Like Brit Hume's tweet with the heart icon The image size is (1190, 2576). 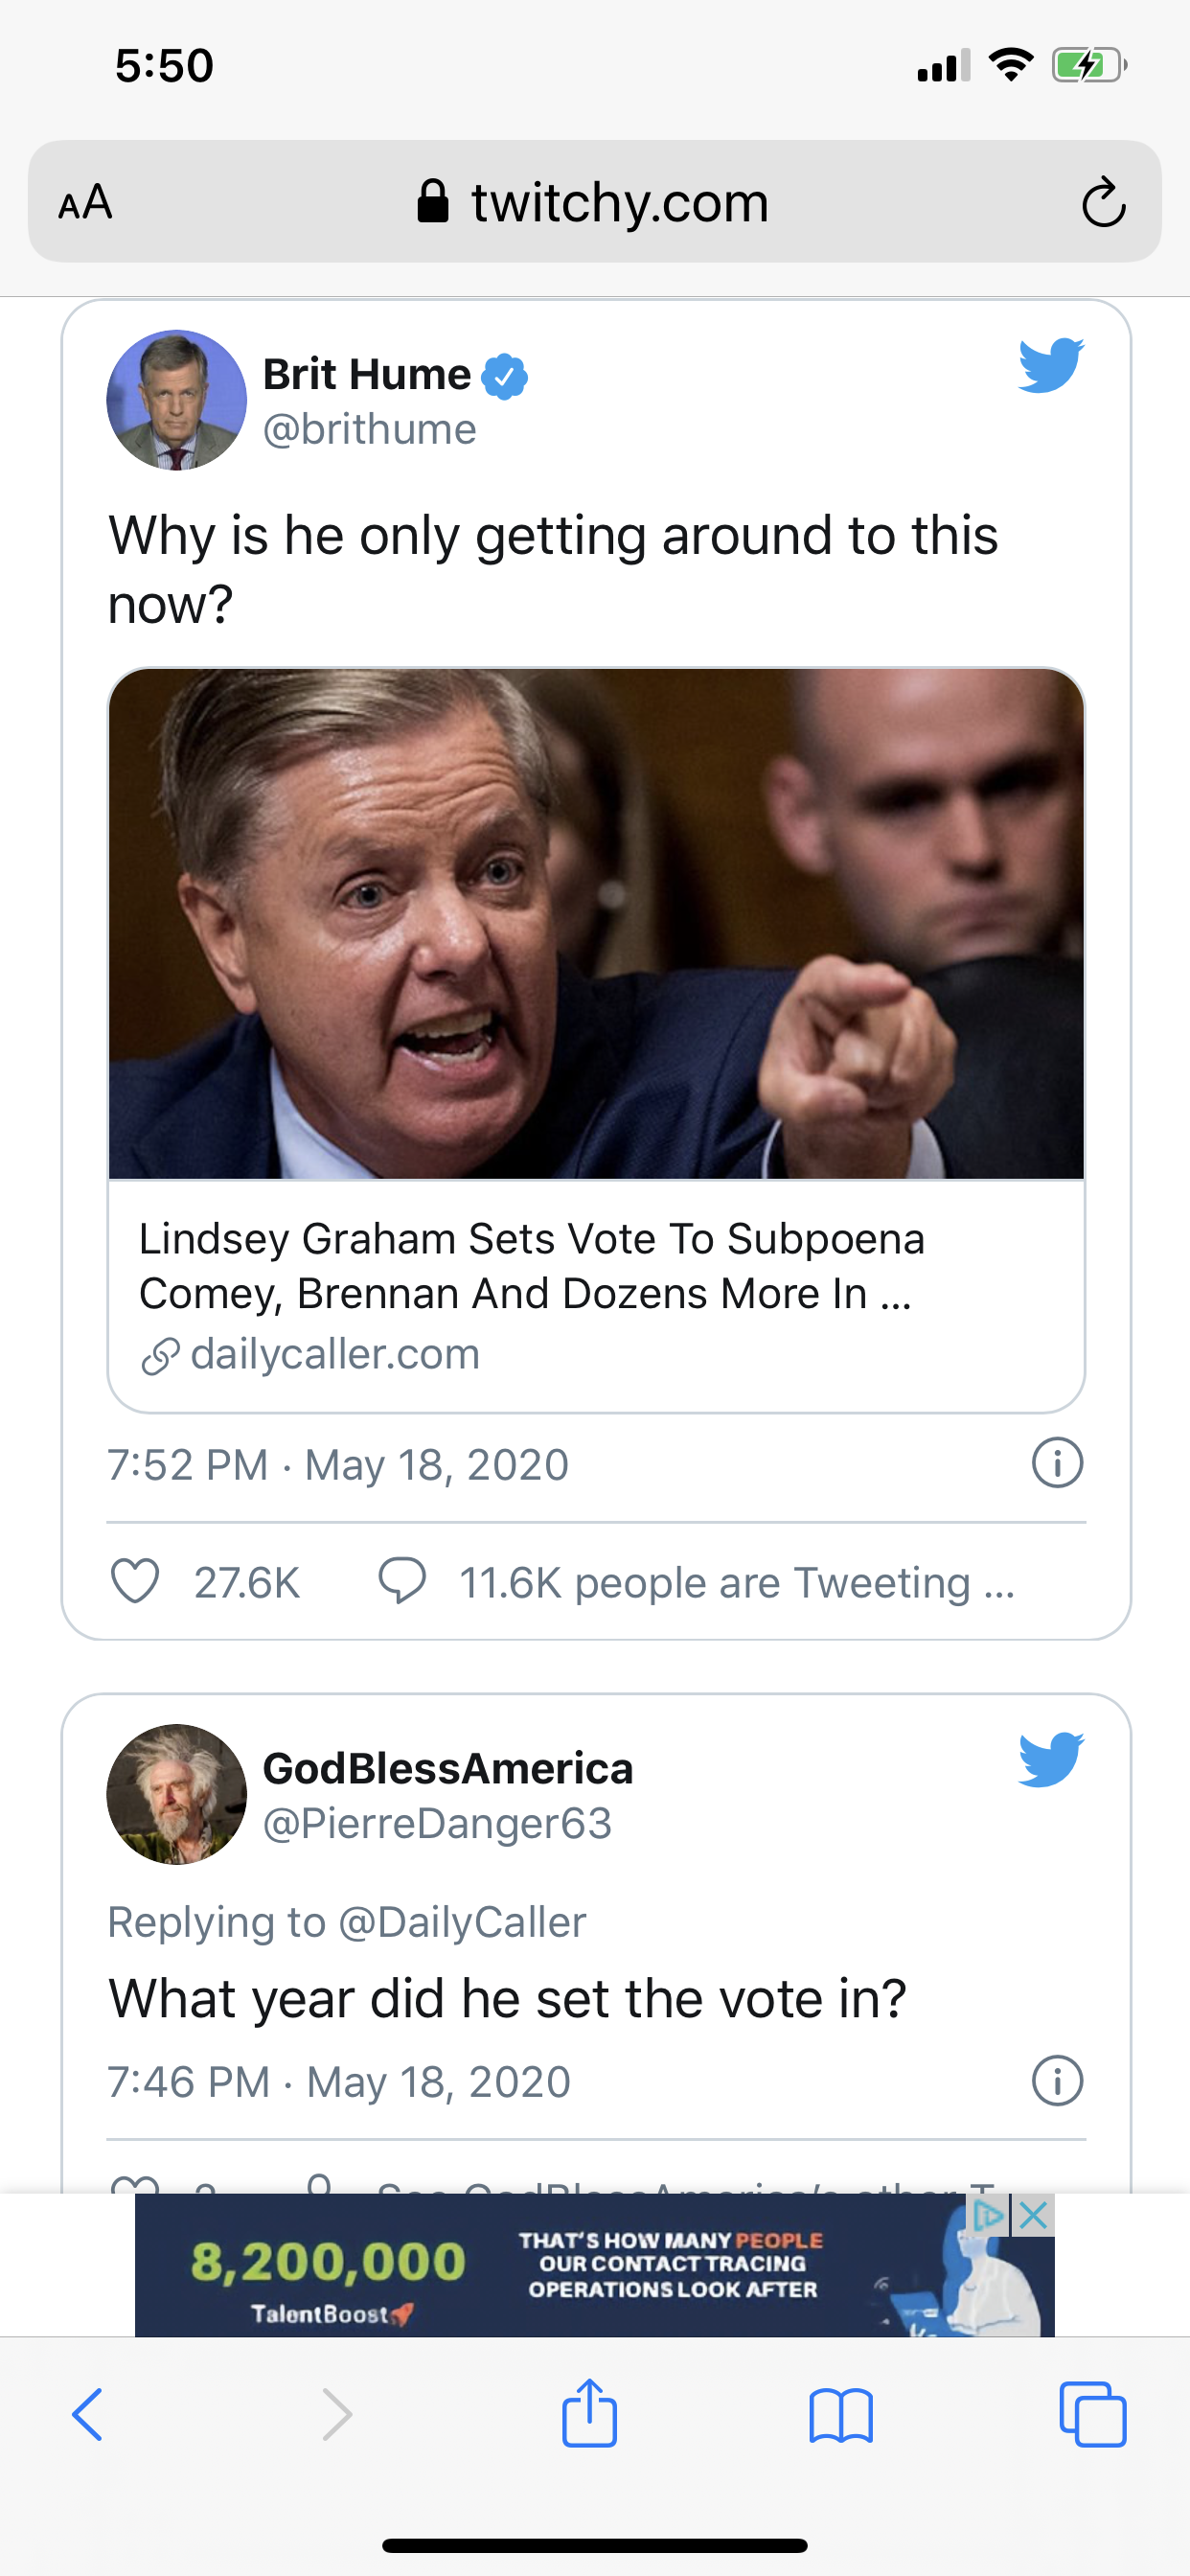coord(135,1581)
